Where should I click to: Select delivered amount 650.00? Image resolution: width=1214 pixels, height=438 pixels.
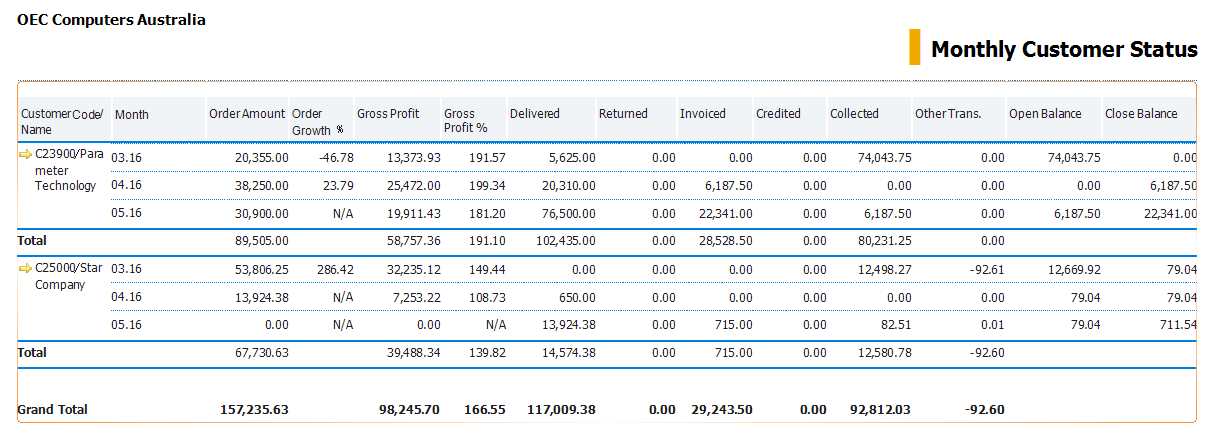pos(577,298)
